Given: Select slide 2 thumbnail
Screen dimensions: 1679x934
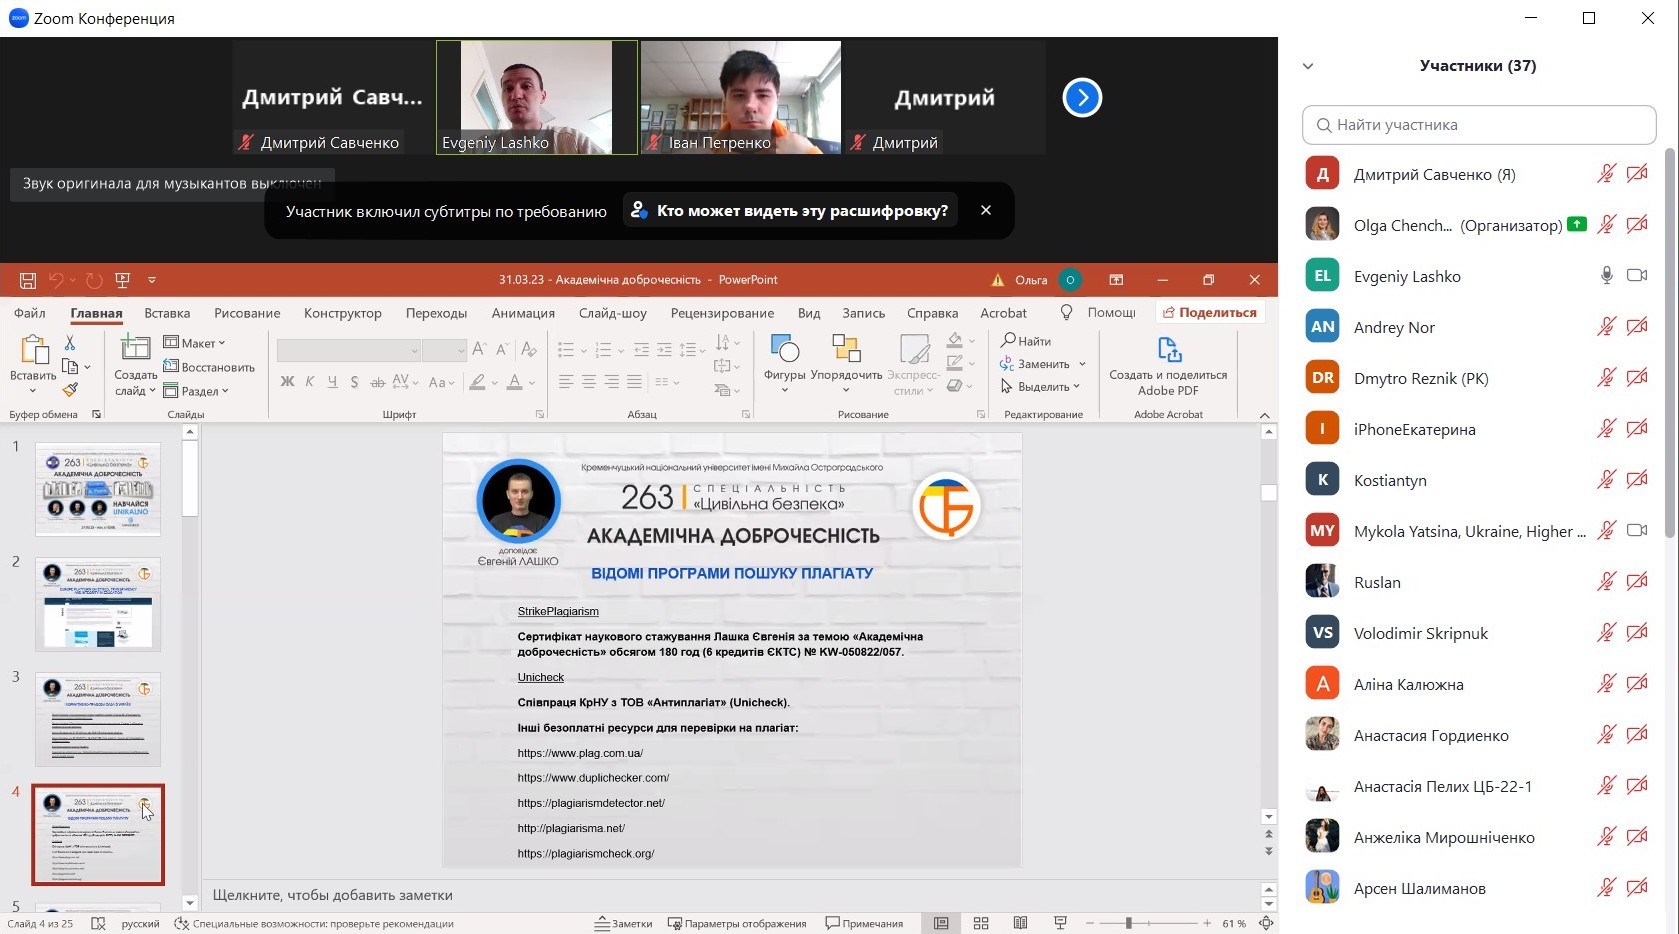Looking at the screenshot, I should 98,604.
